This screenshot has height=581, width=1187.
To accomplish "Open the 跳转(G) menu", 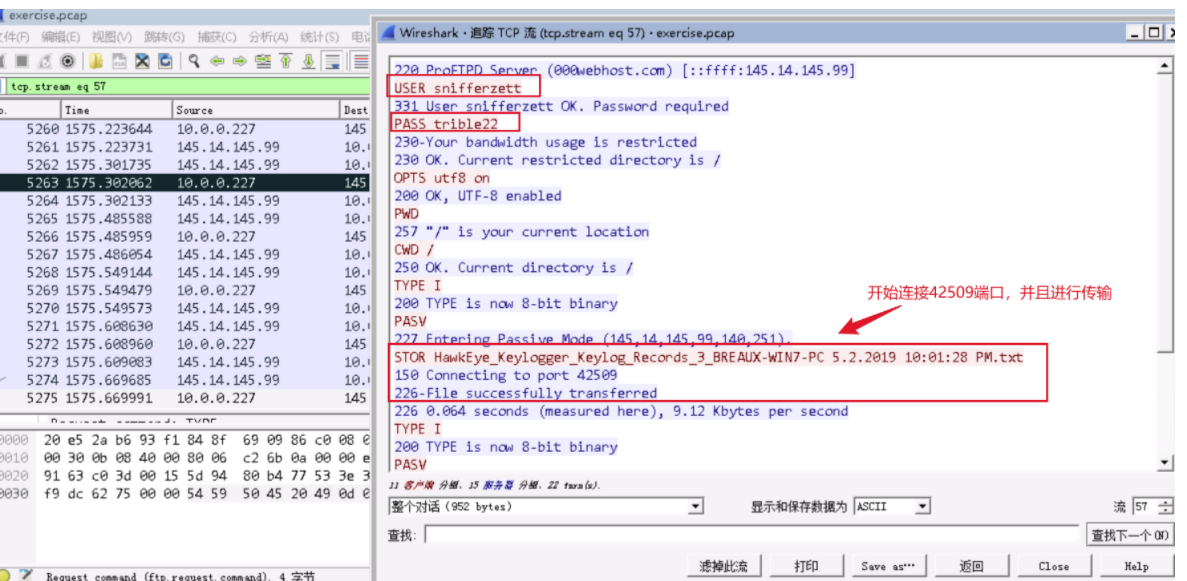I will tap(164, 37).
